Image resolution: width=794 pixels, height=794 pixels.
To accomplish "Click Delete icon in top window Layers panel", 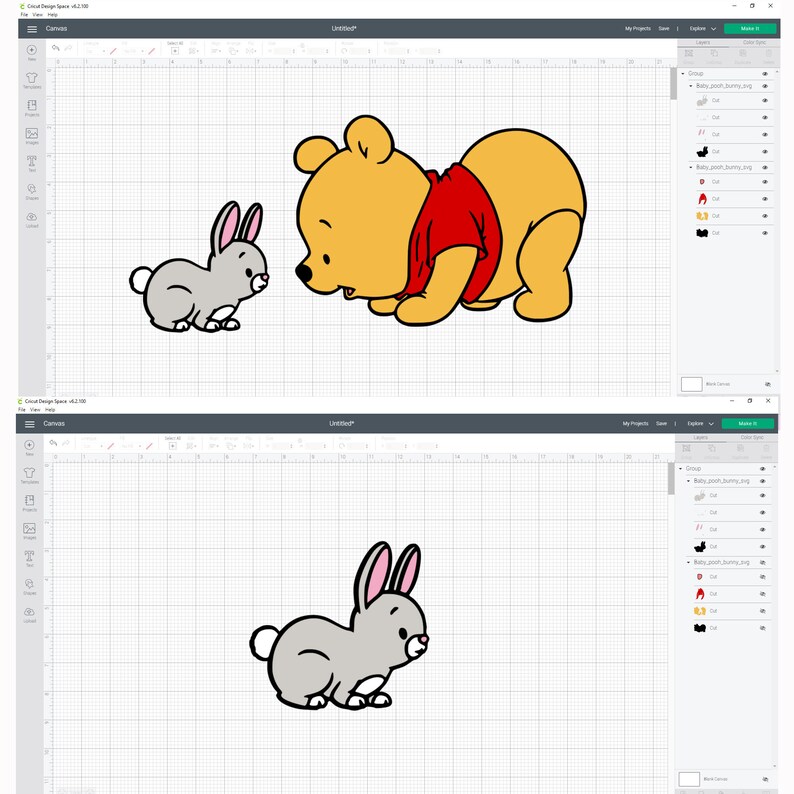I will coord(769,53).
